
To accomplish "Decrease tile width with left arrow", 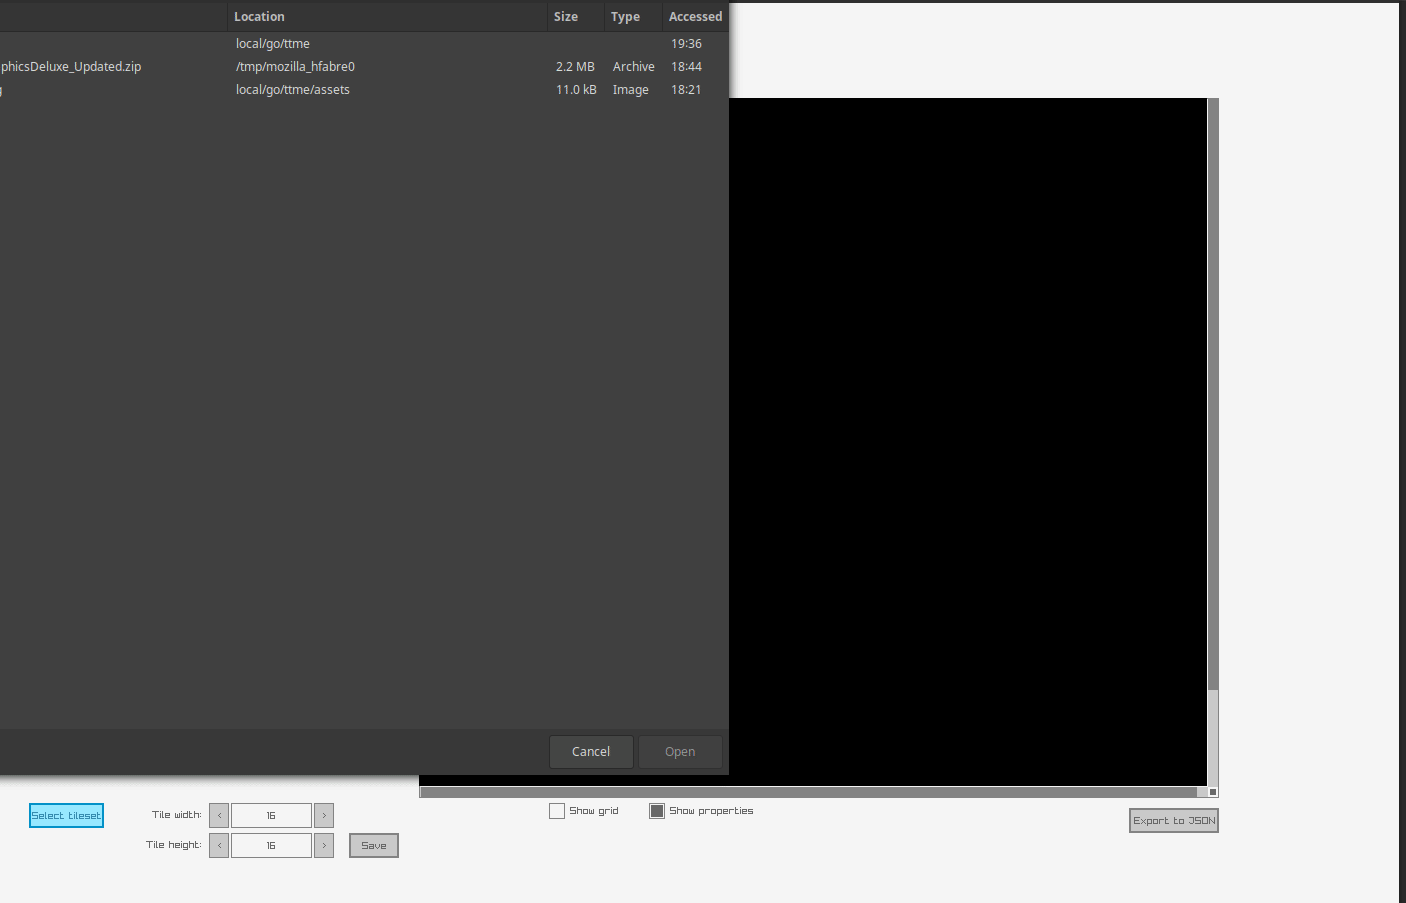I will 219,816.
